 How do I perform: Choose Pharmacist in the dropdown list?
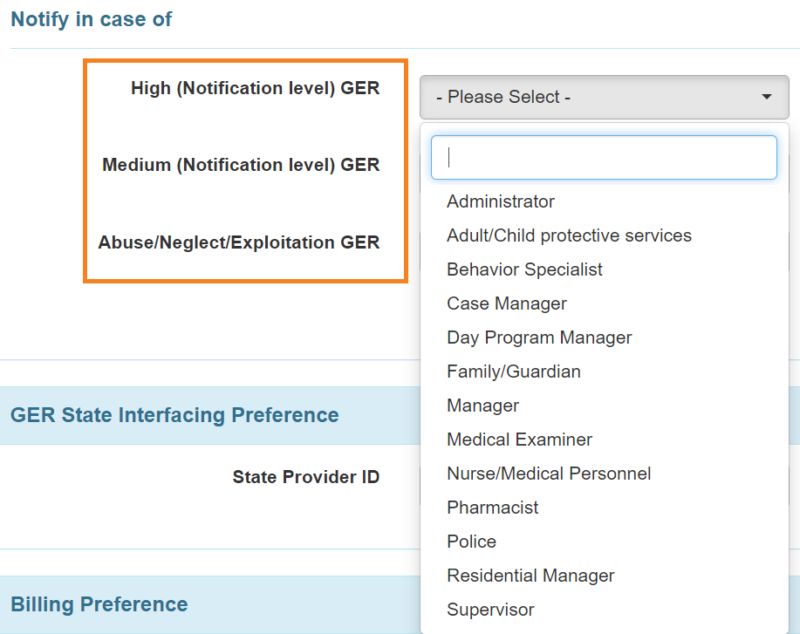click(x=492, y=507)
